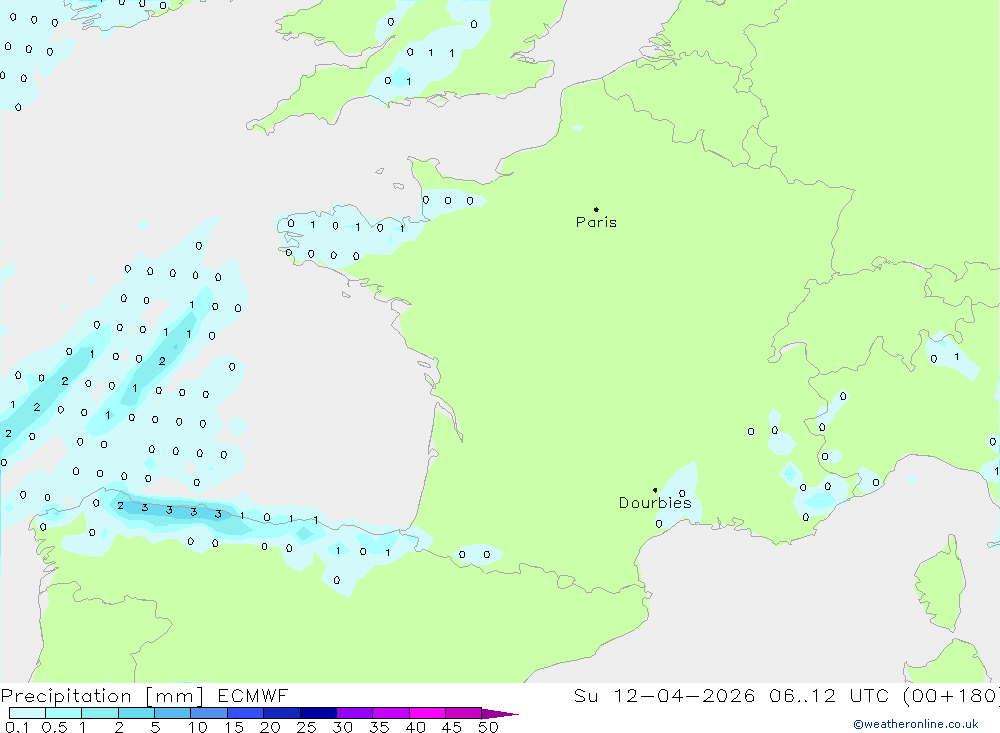Image resolution: width=1000 pixels, height=733 pixels.
Task: Pick the 35–40 mm legend color segment
Action: (390, 713)
